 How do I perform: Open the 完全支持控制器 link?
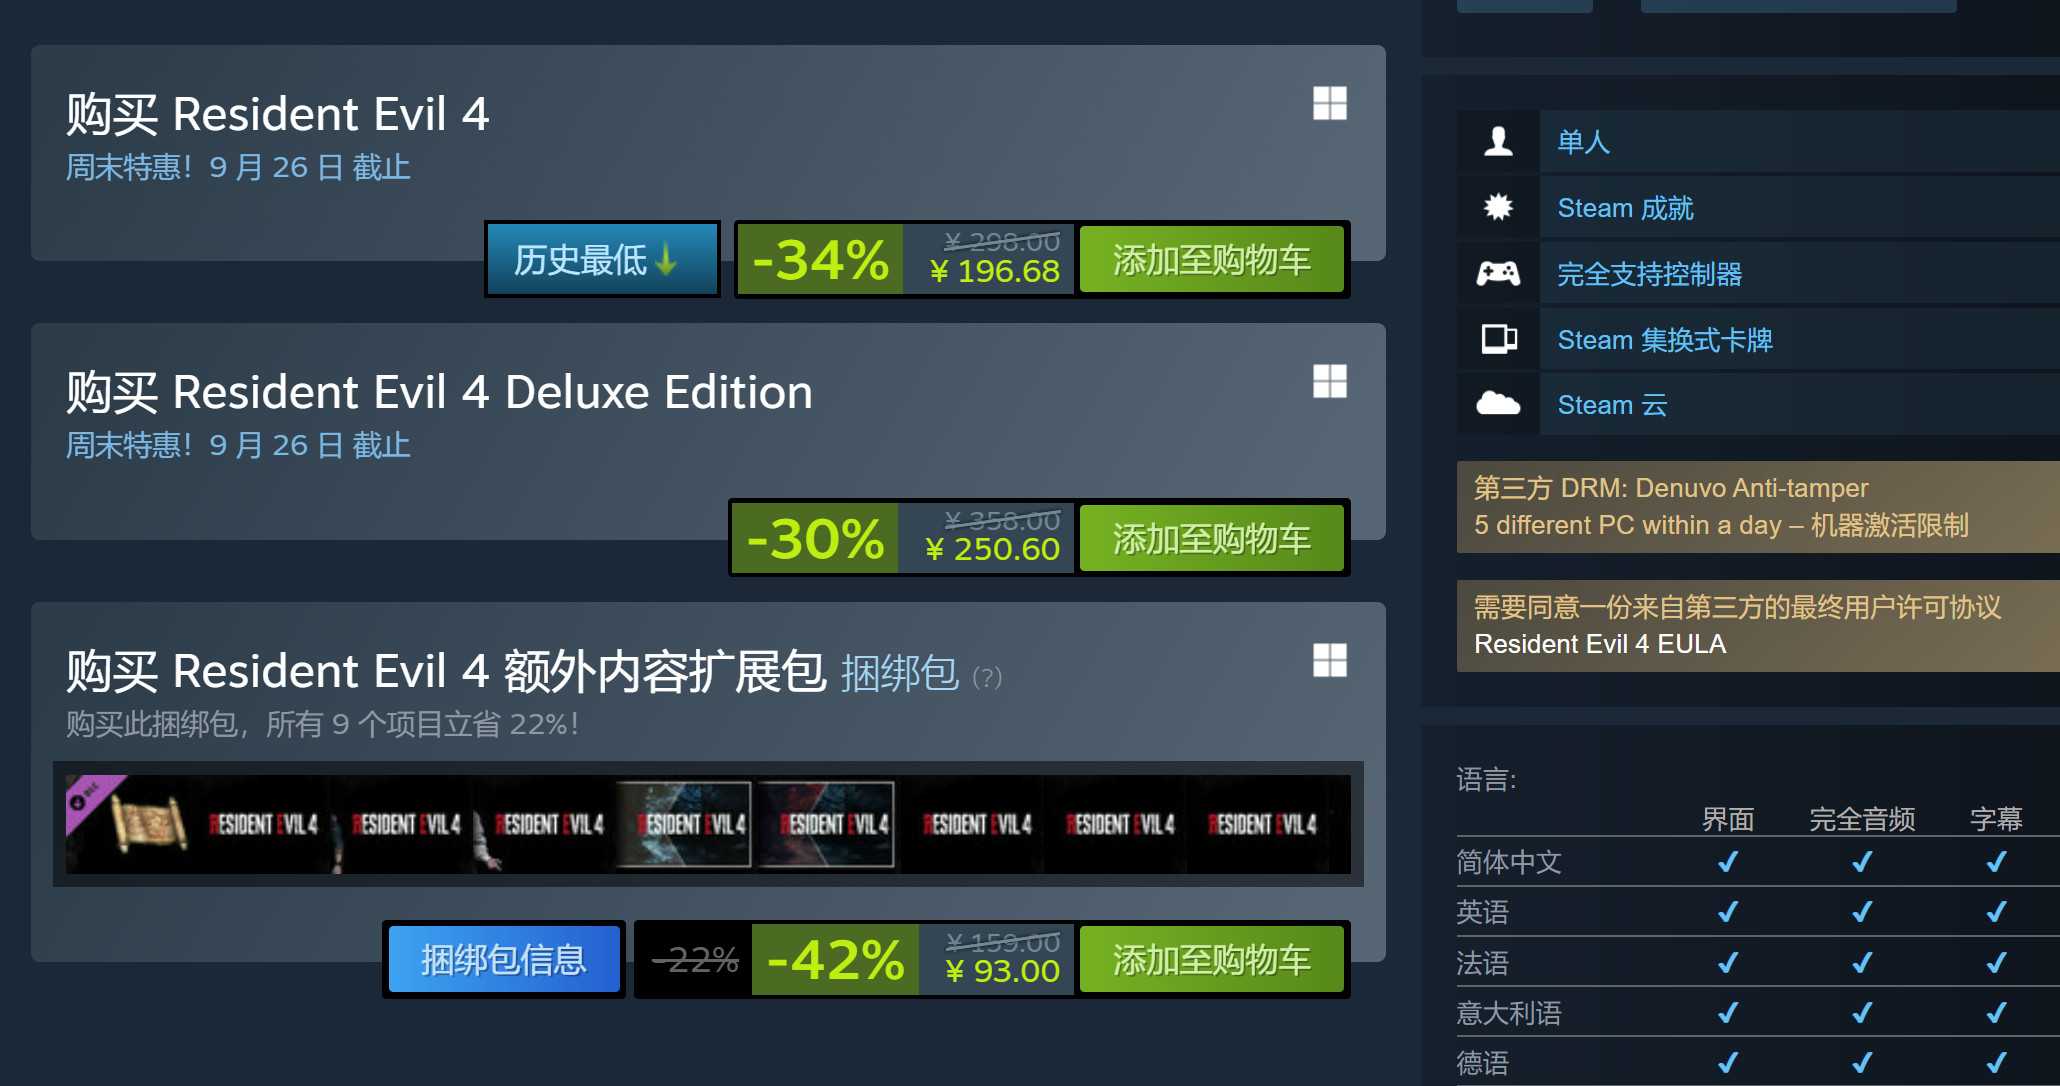tap(1650, 274)
